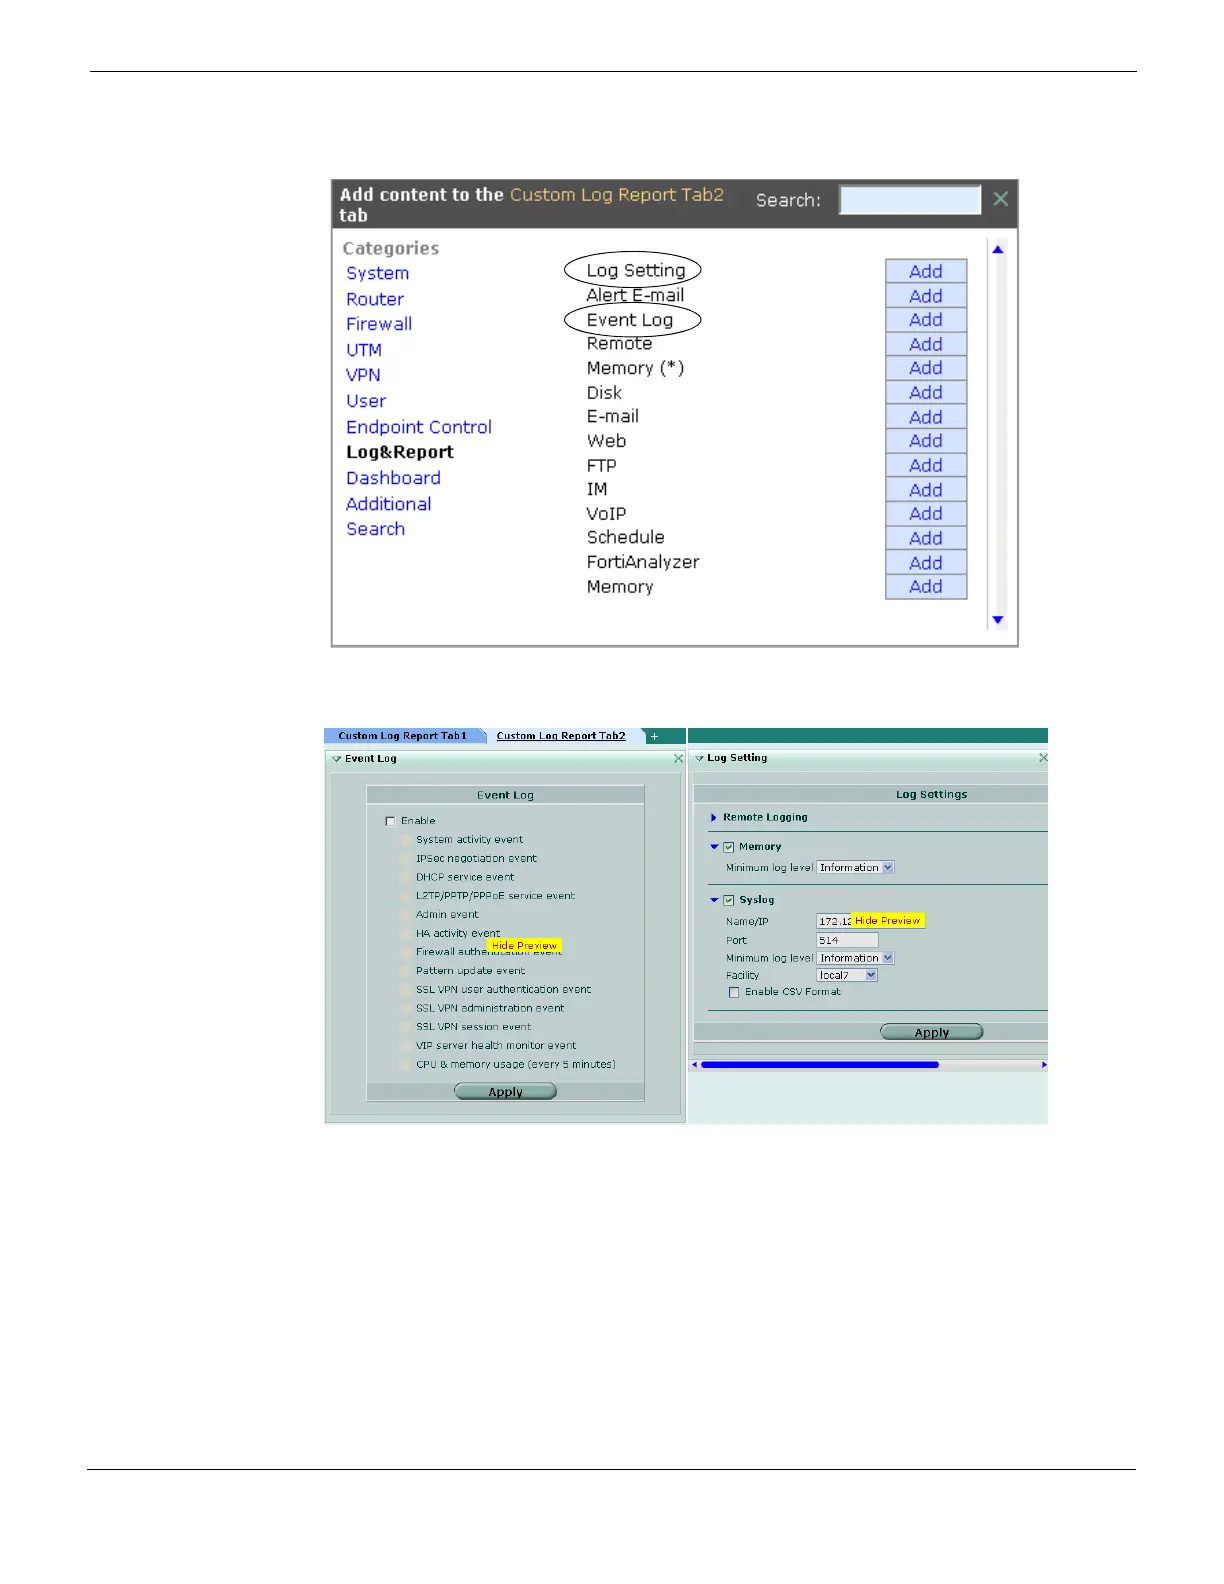Screen dimensions: 1224x1584
Task: Click the right arrow of the horizontal scrollbar
Action: pos(1044,1065)
